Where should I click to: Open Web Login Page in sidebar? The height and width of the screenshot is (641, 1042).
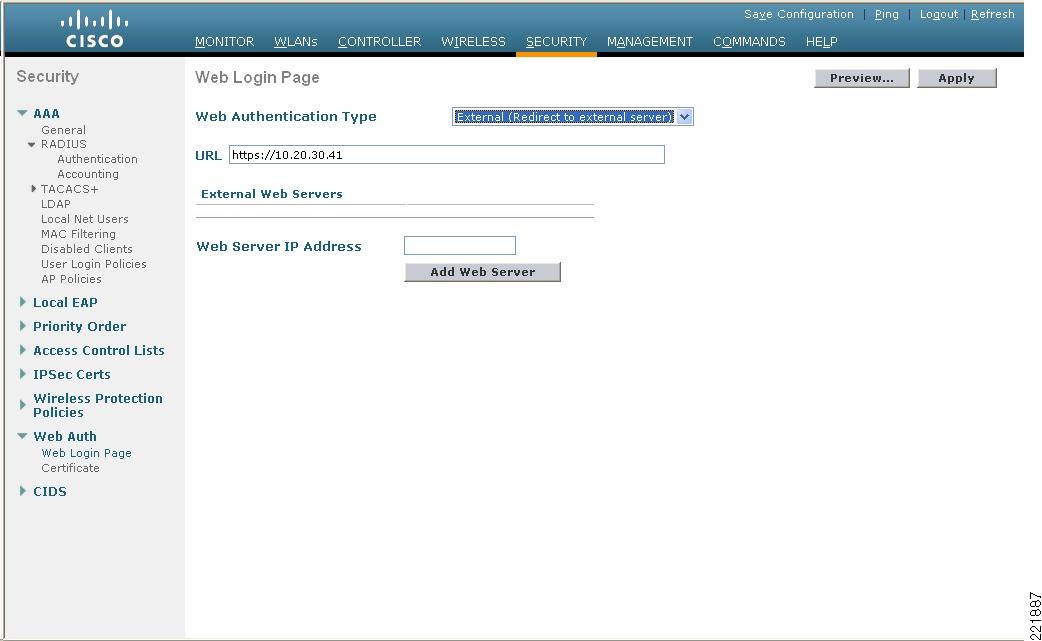[86, 453]
